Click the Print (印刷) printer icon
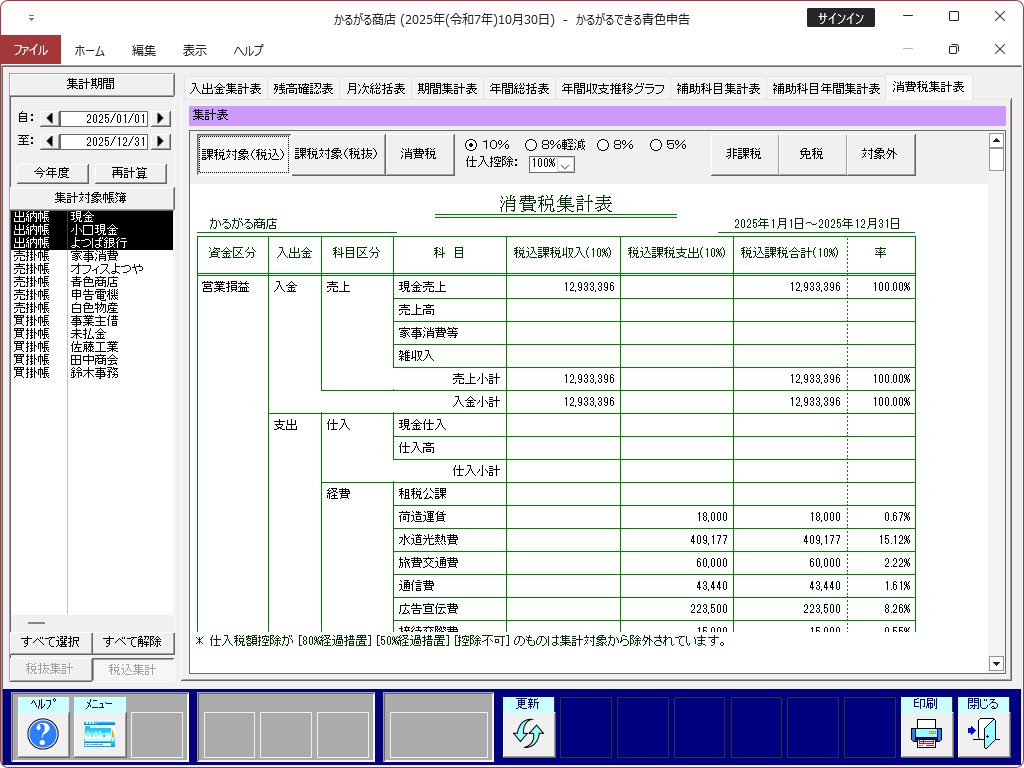This screenshot has width=1024, height=768. pos(925,735)
